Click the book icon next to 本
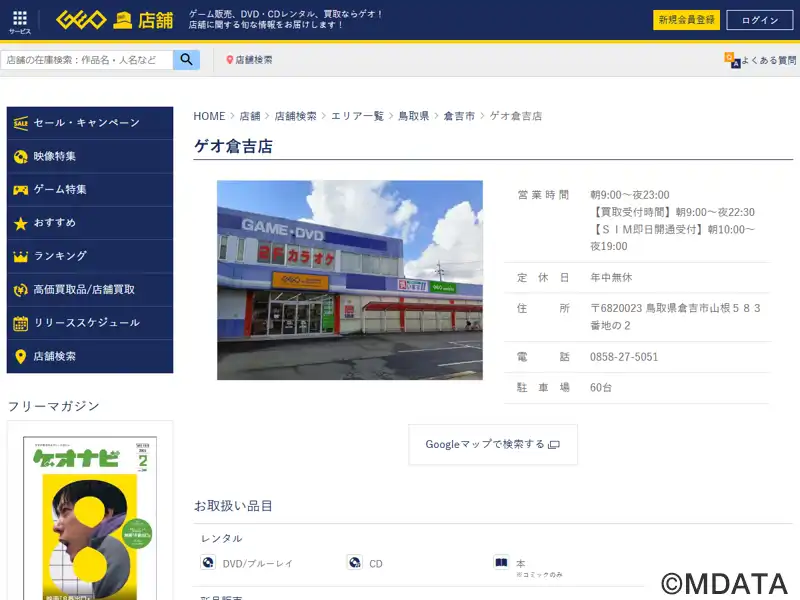 pos(501,562)
